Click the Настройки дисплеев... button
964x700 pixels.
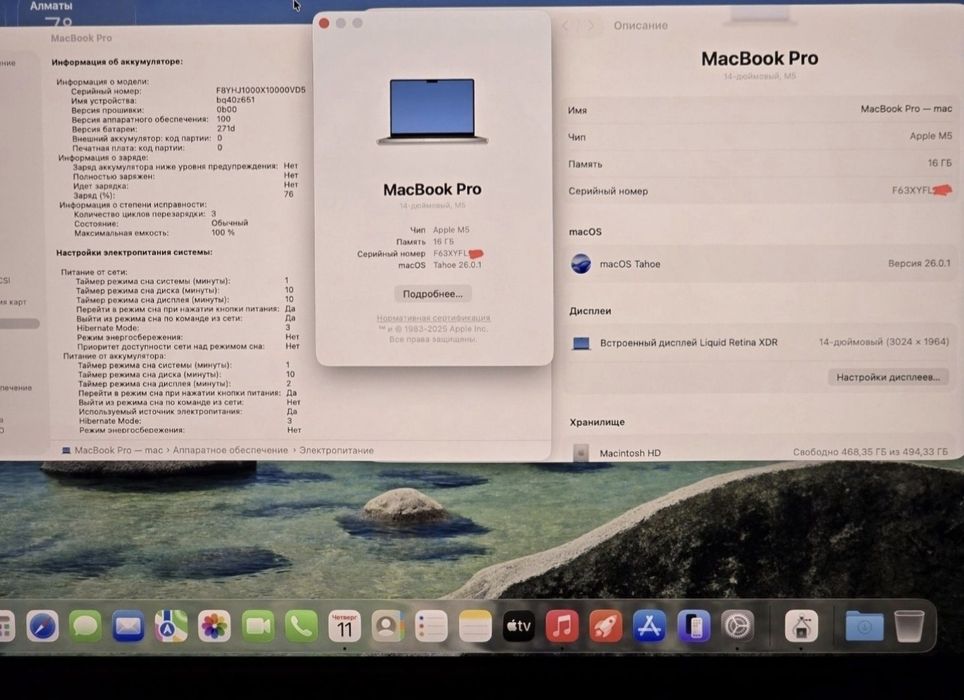tap(888, 377)
